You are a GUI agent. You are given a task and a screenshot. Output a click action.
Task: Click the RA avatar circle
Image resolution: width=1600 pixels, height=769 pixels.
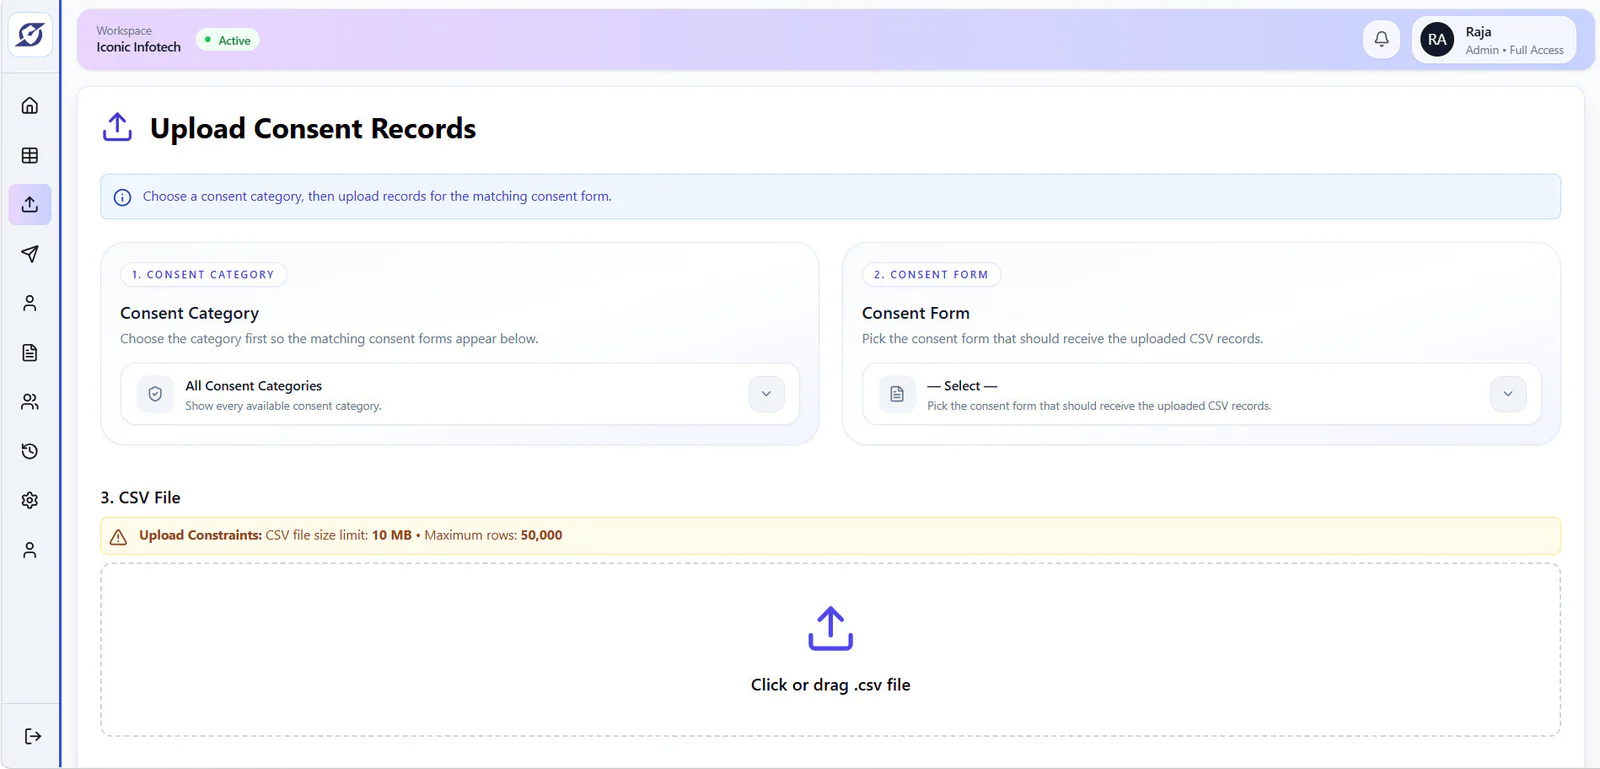tap(1437, 40)
